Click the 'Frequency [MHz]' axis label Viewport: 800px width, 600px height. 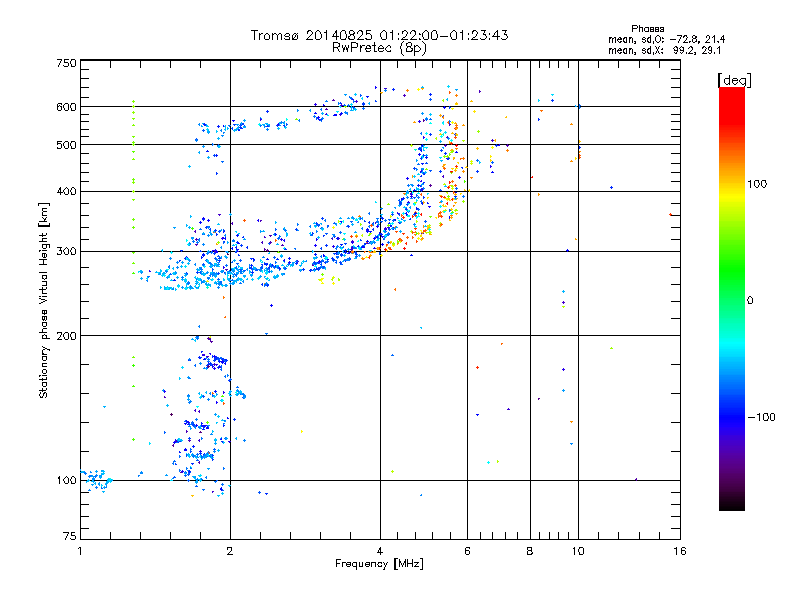tap(379, 564)
